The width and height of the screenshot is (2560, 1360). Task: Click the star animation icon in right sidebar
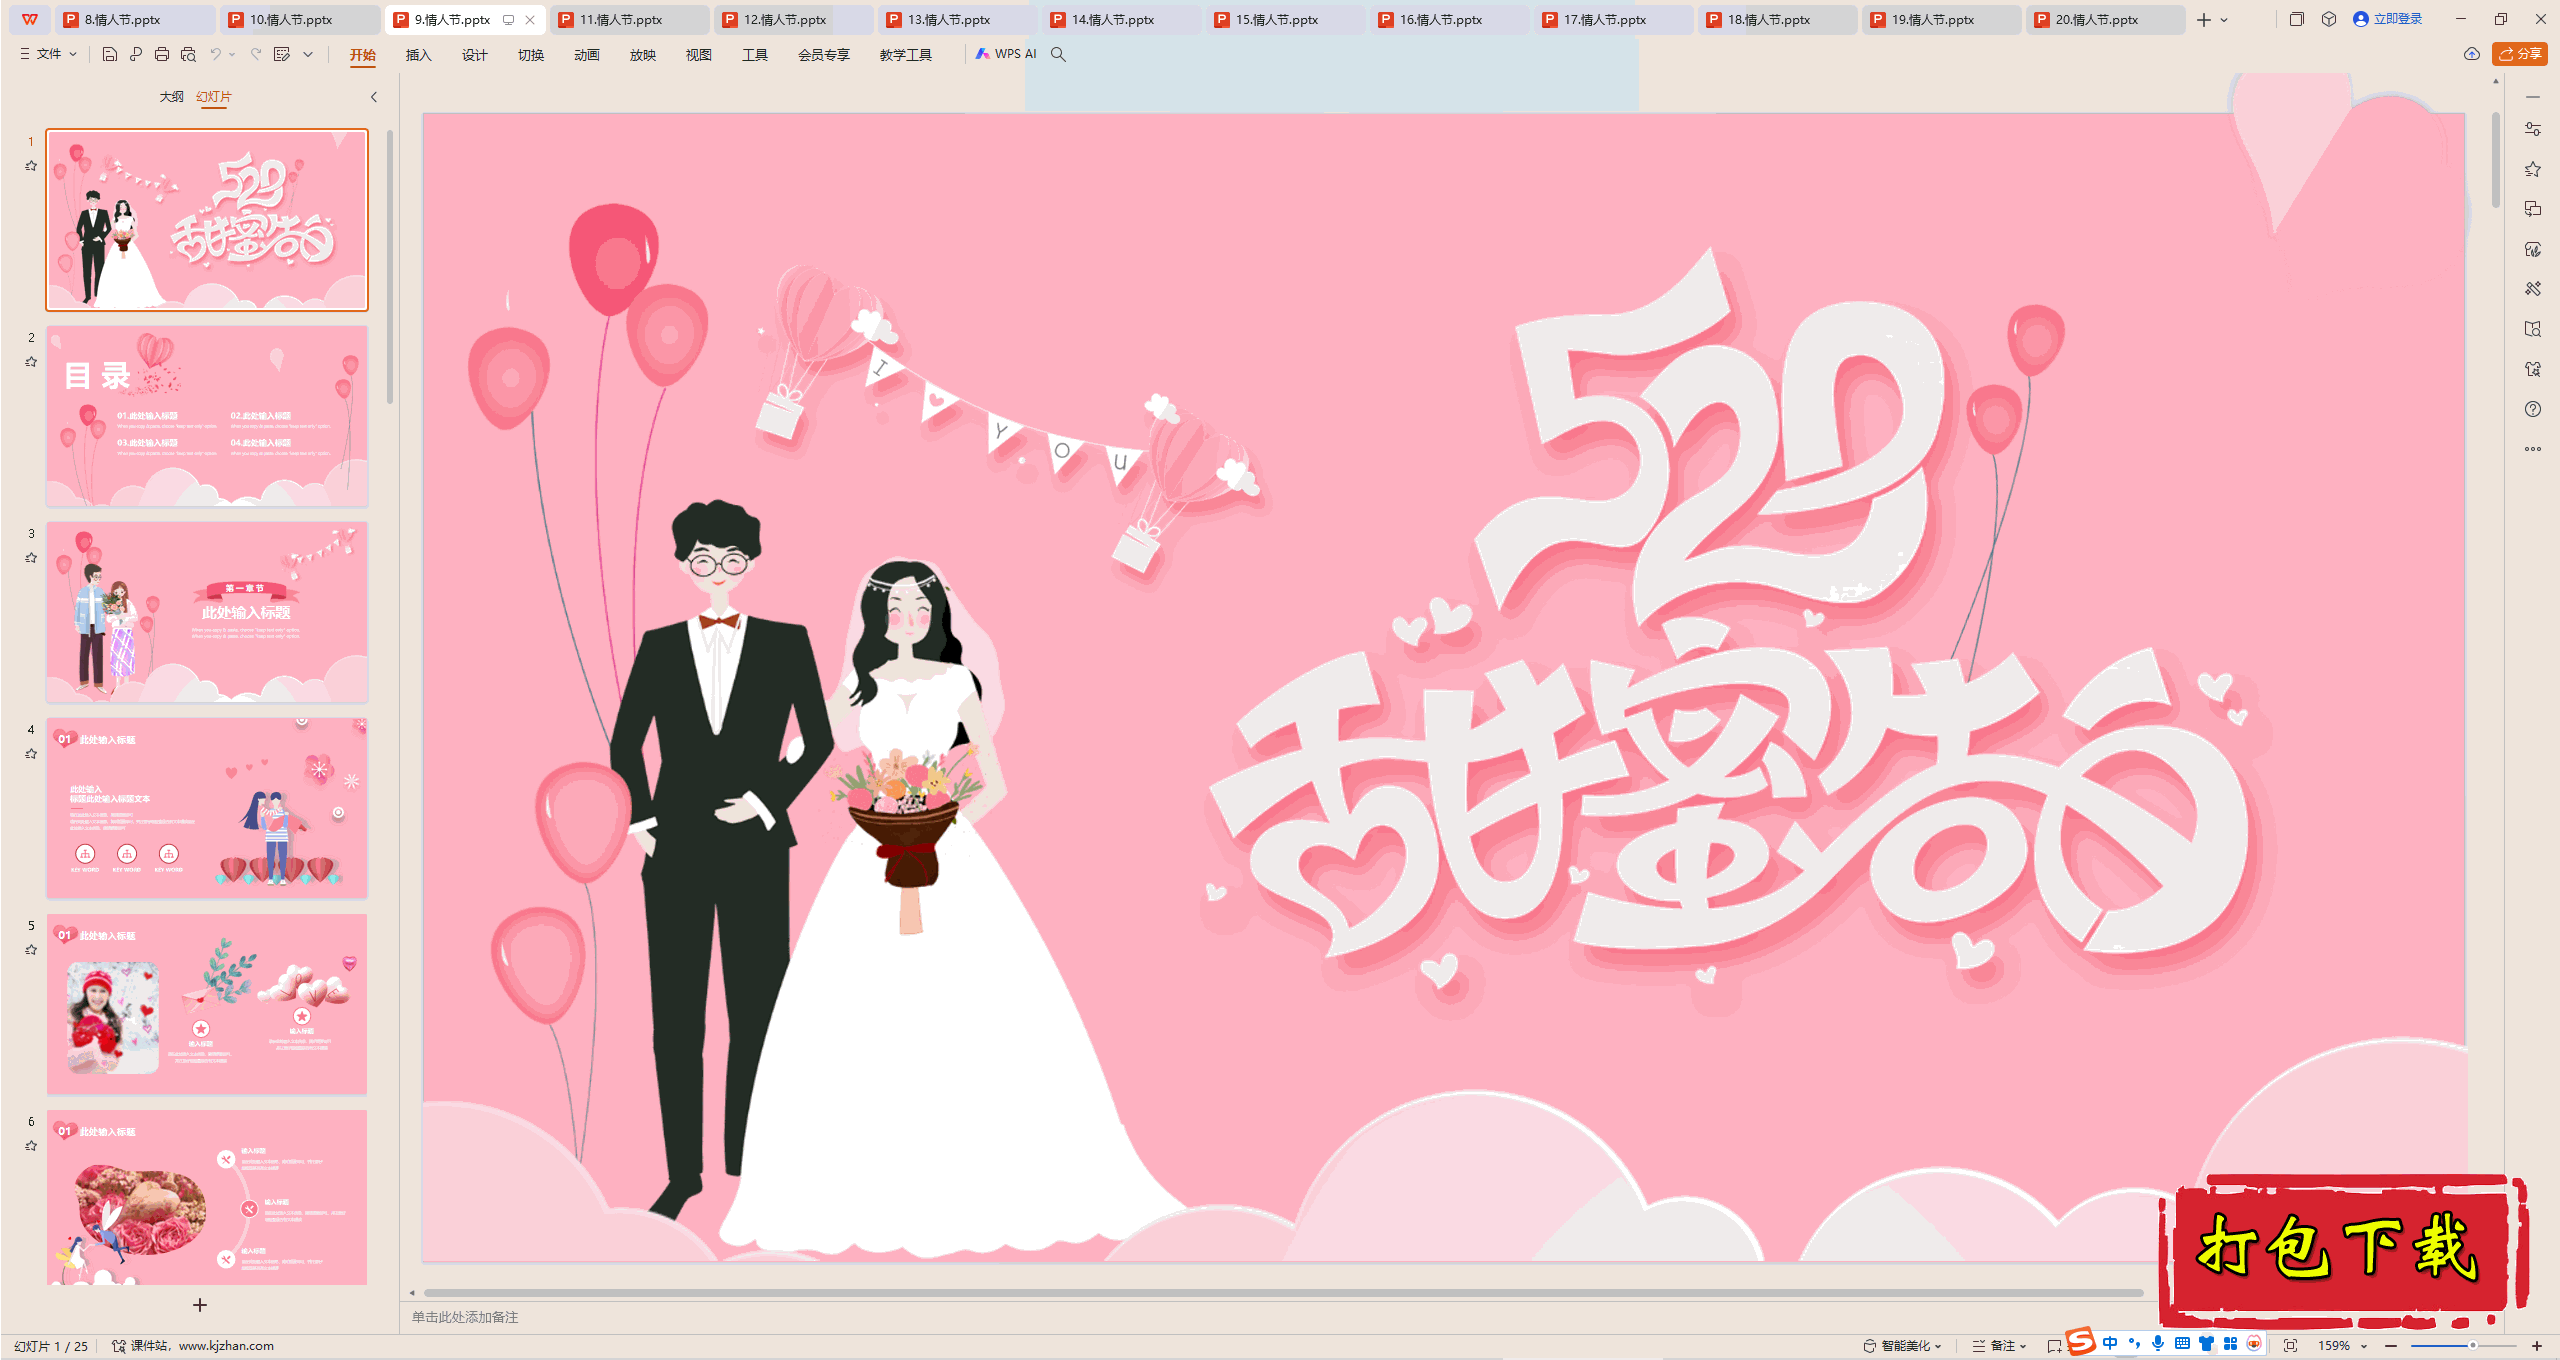2533,169
